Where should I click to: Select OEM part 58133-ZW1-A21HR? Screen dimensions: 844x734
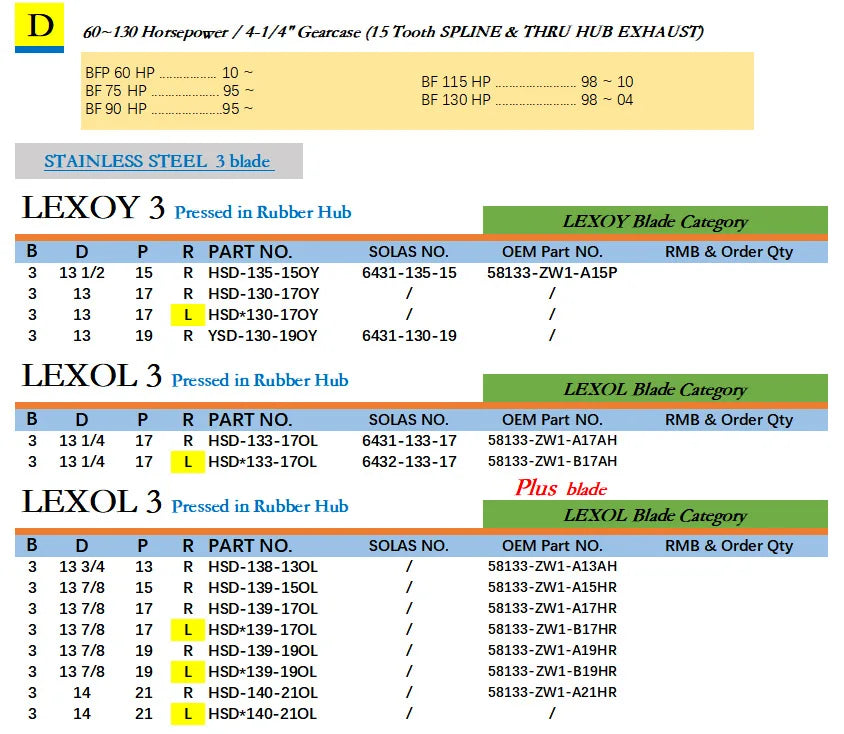[x=552, y=692]
